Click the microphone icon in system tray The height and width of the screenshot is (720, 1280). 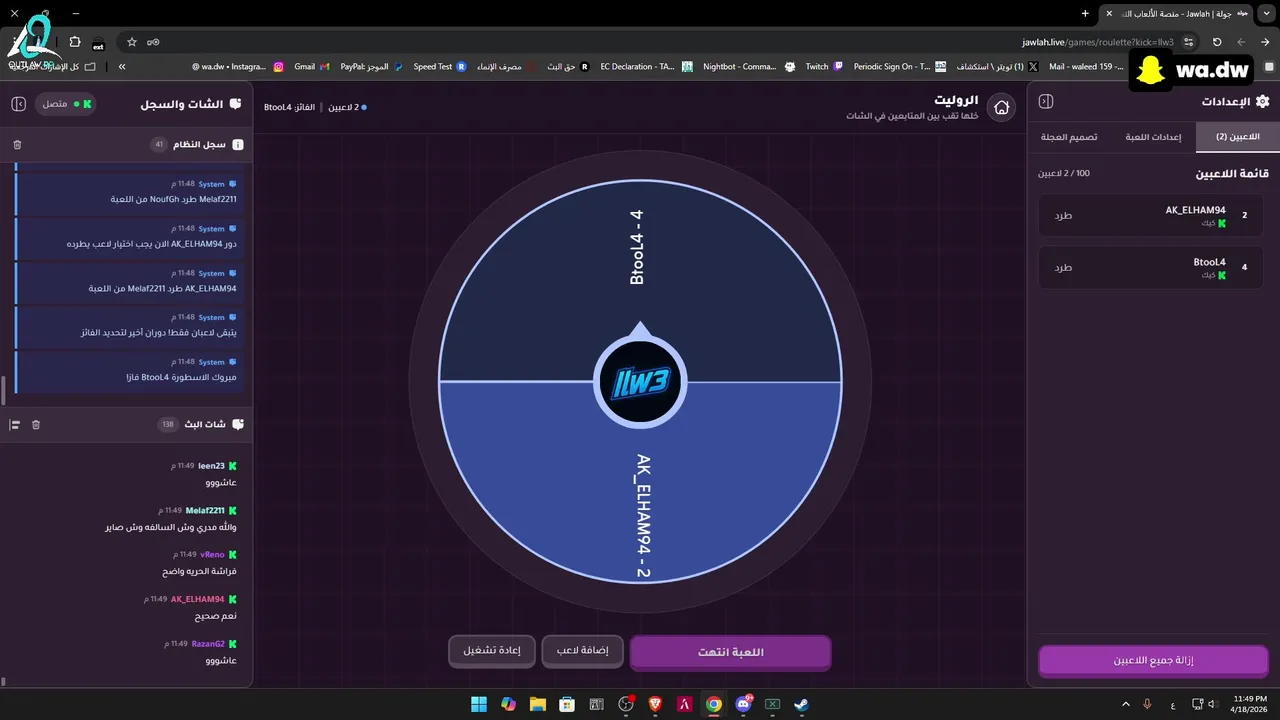coord(1147,704)
